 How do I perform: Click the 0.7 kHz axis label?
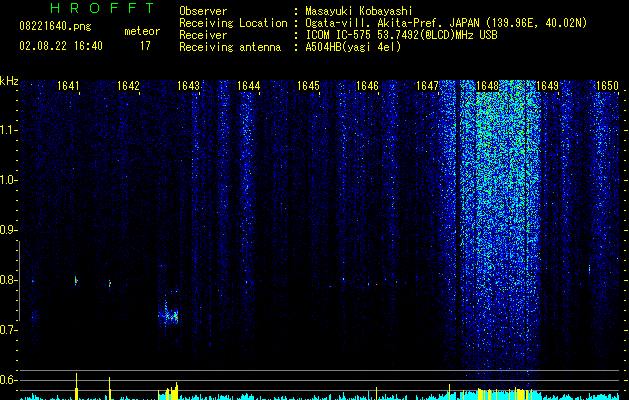[8, 330]
